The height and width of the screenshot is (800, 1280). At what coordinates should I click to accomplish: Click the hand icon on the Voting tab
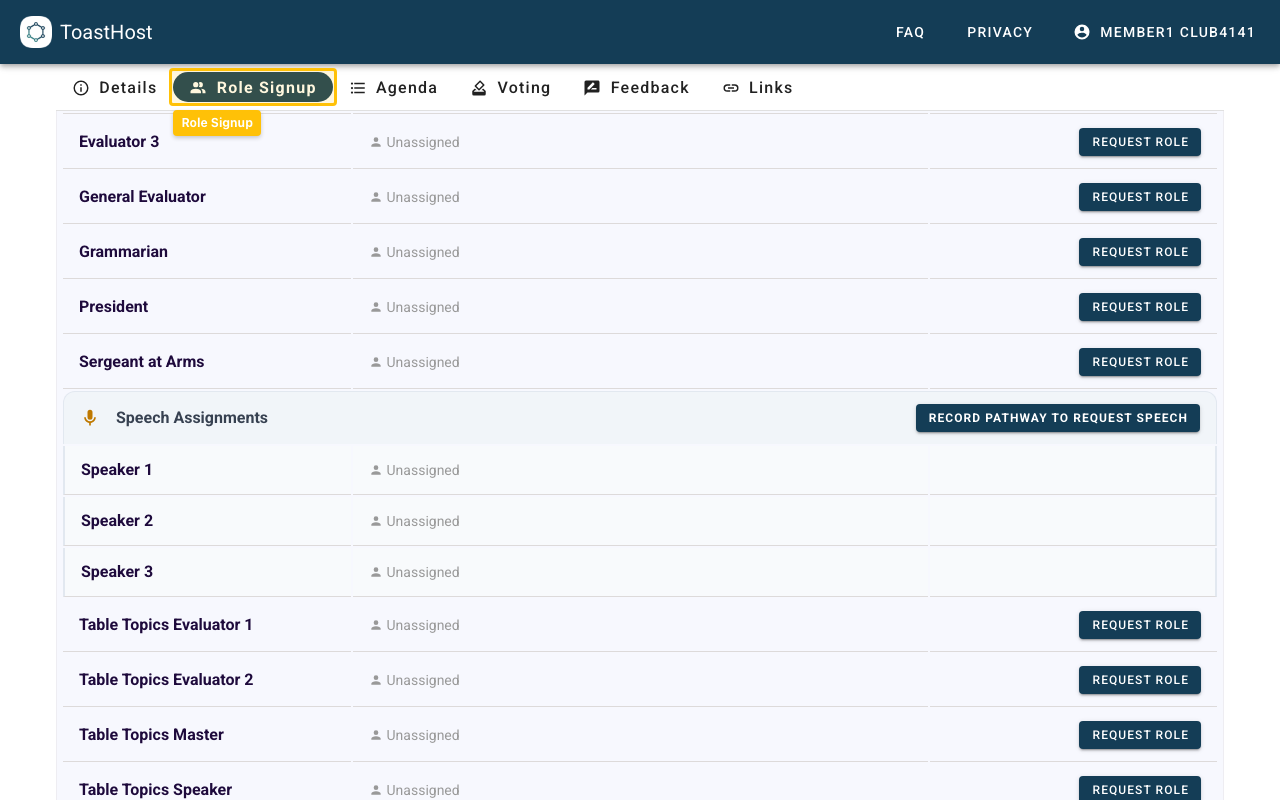478,87
